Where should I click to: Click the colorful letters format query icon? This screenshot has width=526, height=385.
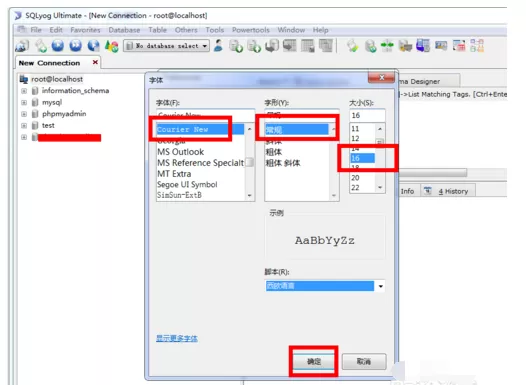click(x=112, y=46)
